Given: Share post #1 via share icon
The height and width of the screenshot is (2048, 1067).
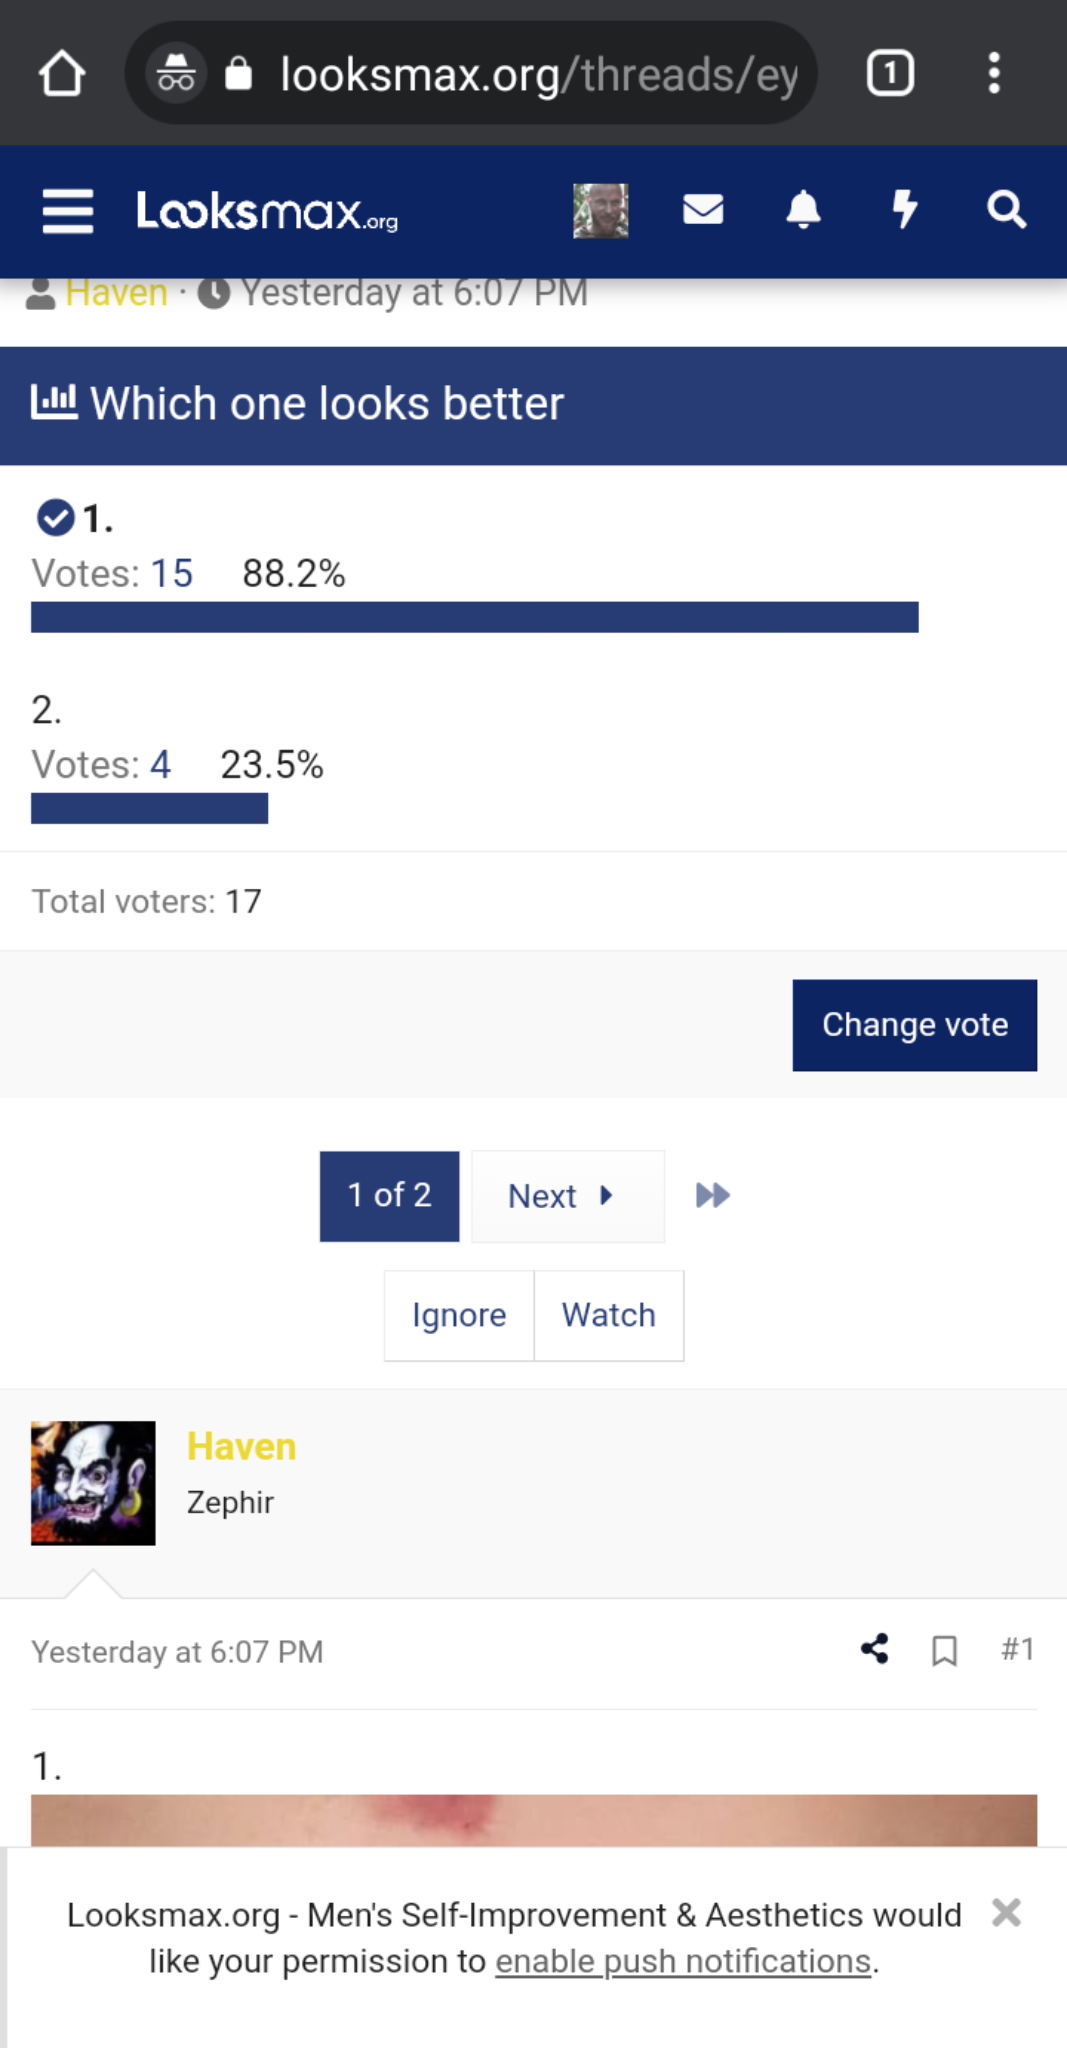Looking at the screenshot, I should pyautogui.click(x=875, y=1649).
